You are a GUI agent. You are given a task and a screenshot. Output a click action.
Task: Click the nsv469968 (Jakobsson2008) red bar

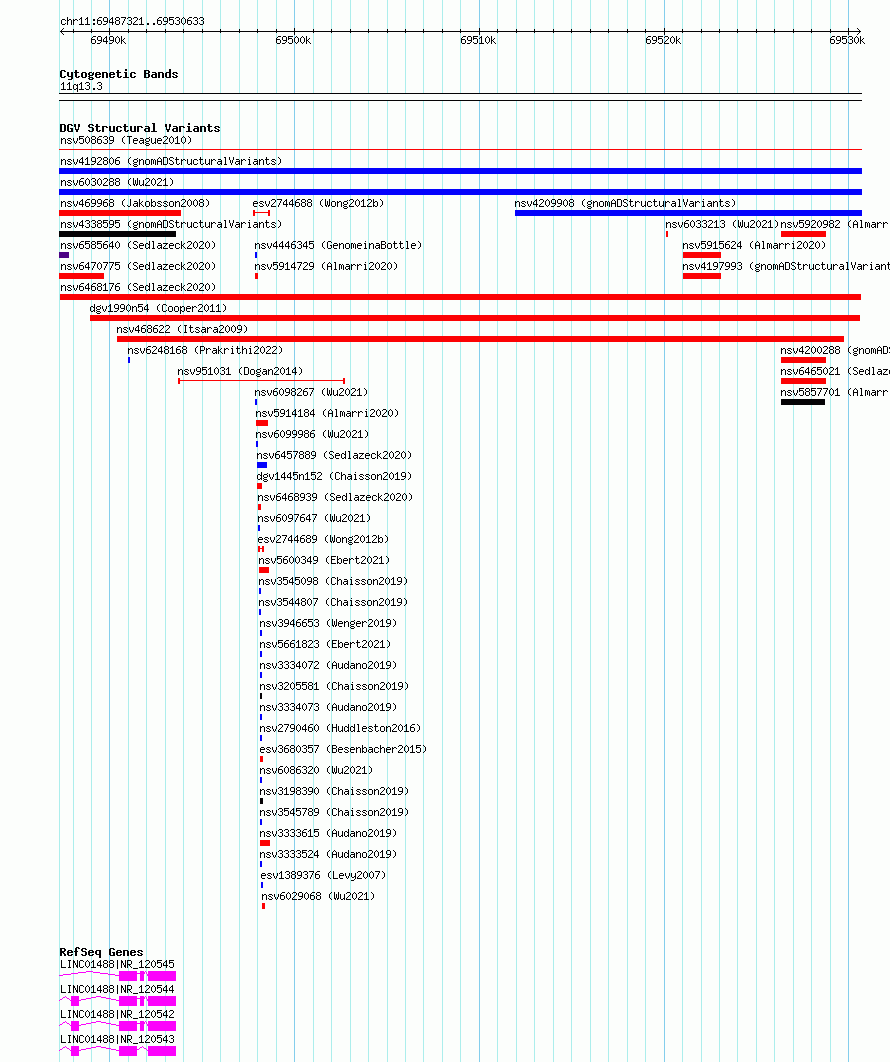click(x=120, y=213)
